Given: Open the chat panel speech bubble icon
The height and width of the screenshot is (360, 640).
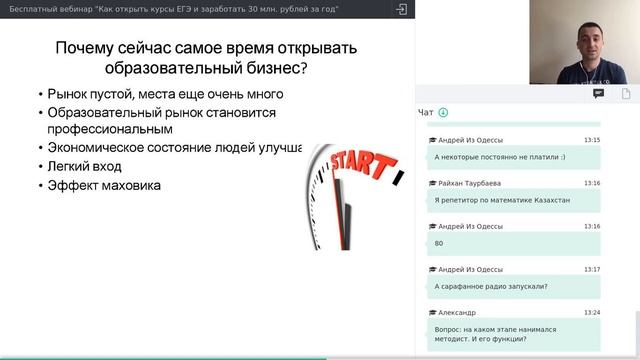Looking at the screenshot, I should [598, 94].
